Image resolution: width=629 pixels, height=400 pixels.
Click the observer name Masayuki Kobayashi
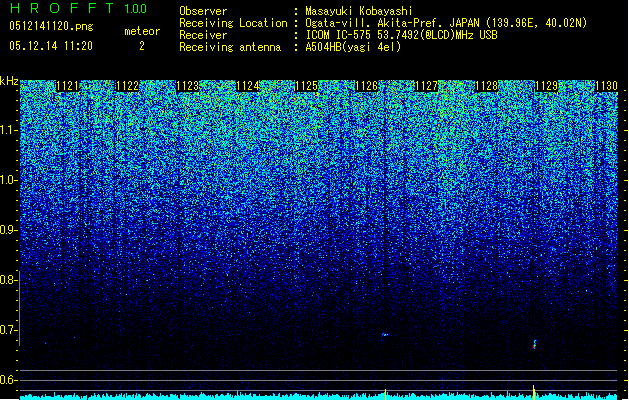tap(359, 11)
